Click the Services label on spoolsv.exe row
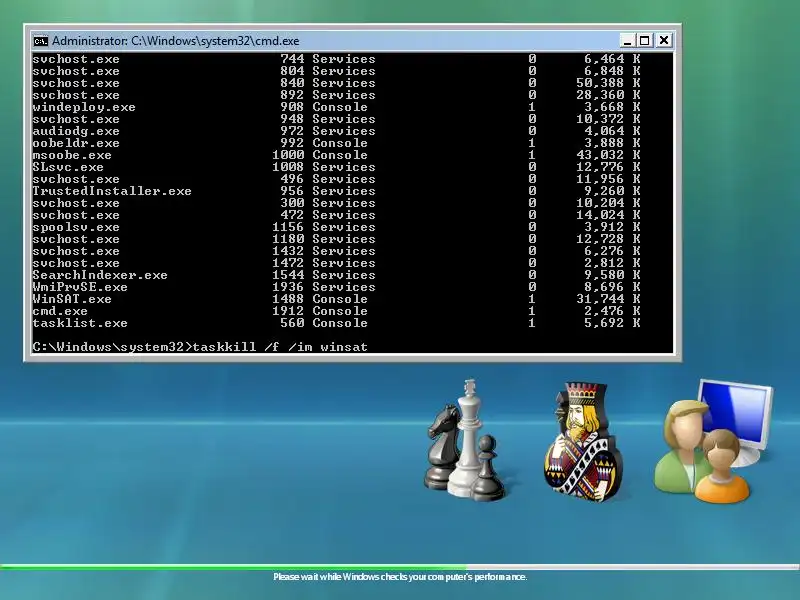 click(x=344, y=227)
